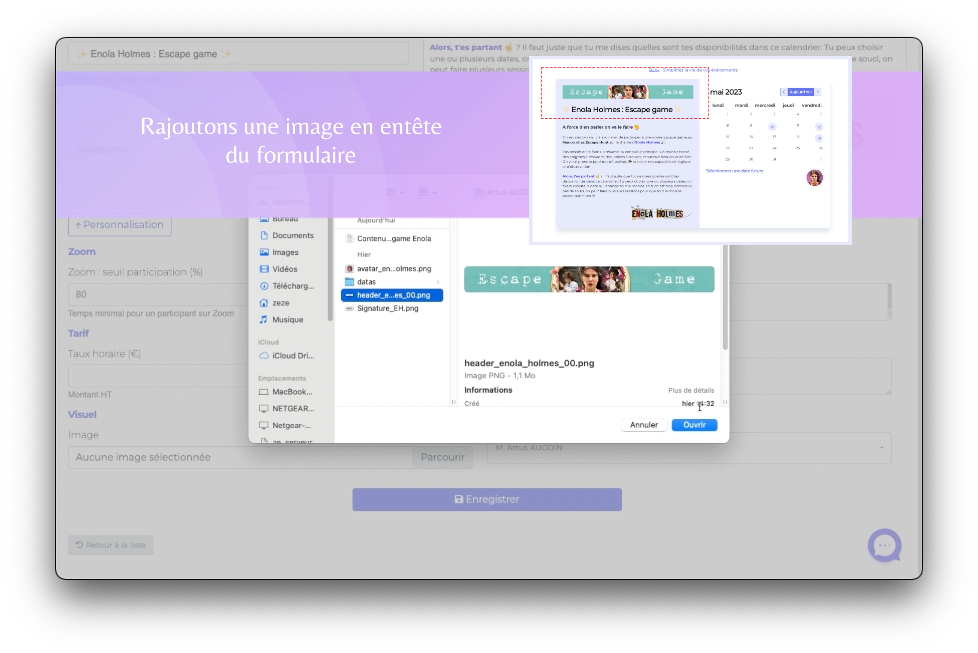The height and width of the screenshot is (653, 978).
Task: Select Signature_EH.png in file list
Action: [x=387, y=309]
